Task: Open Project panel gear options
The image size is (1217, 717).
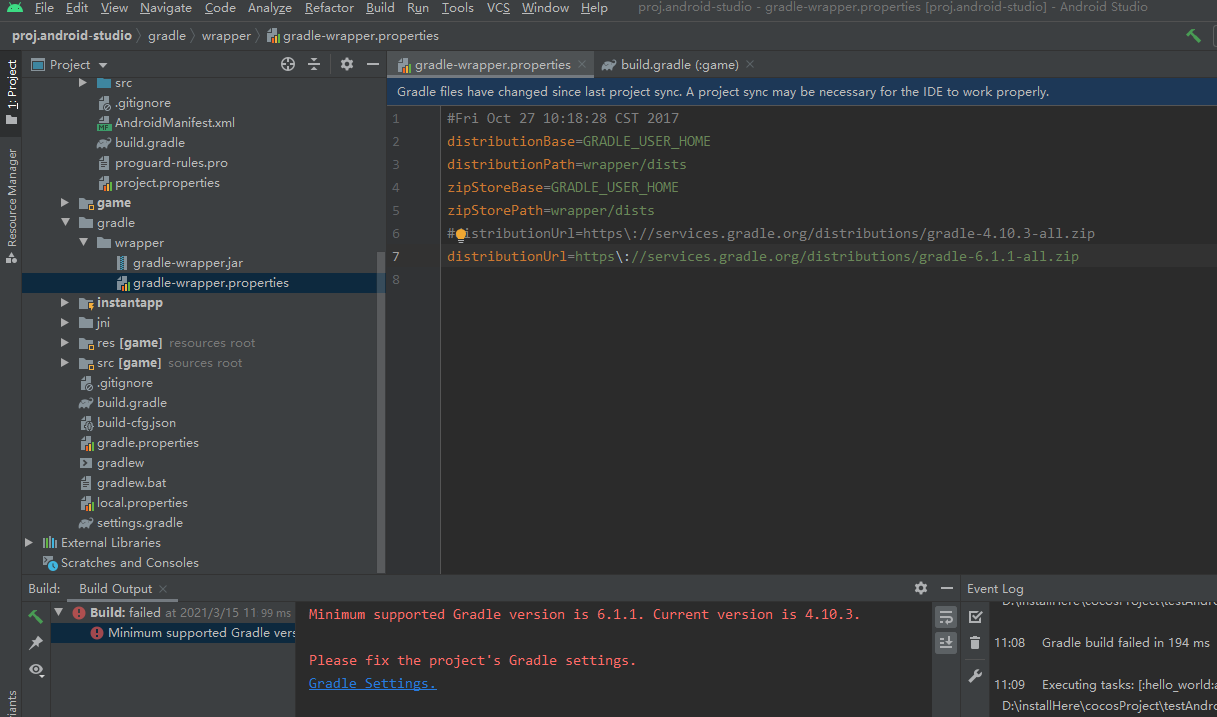Action: (x=346, y=64)
